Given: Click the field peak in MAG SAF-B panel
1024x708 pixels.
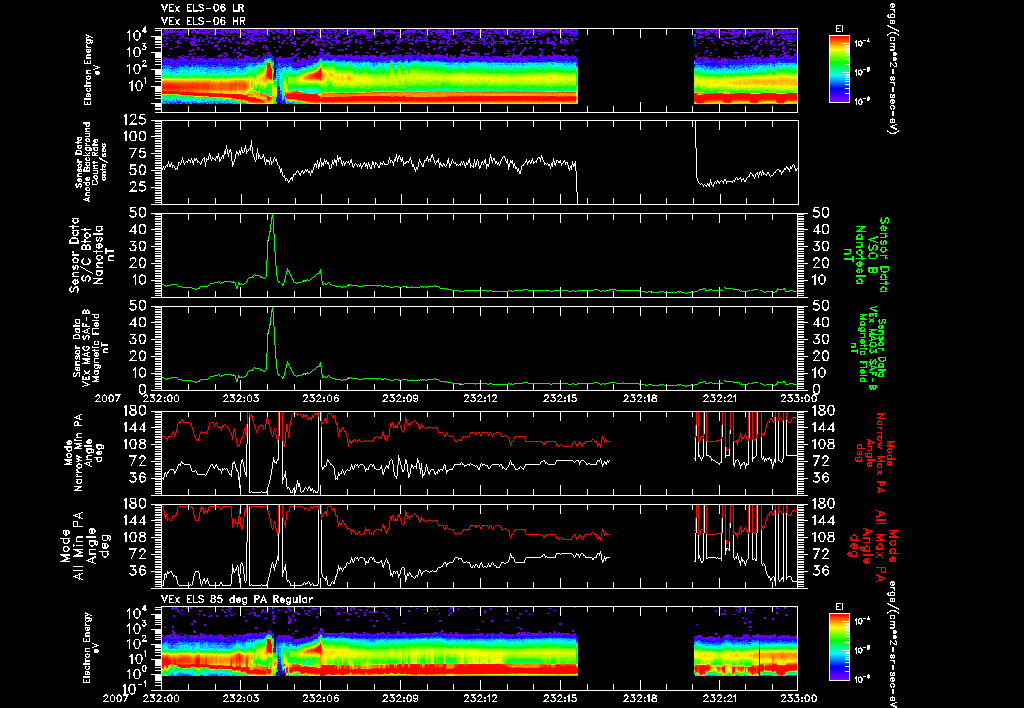Looking at the screenshot, I should pos(272,310).
